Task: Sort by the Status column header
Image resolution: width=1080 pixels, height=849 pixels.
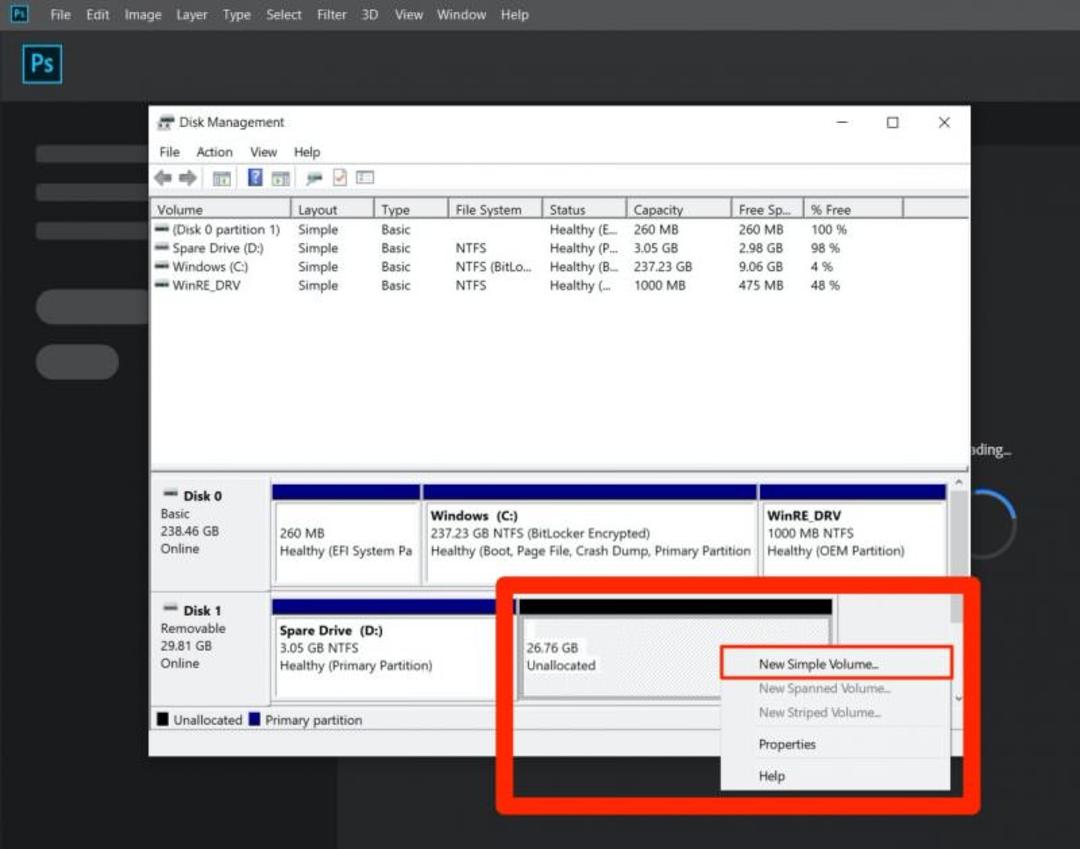Action: click(x=584, y=209)
